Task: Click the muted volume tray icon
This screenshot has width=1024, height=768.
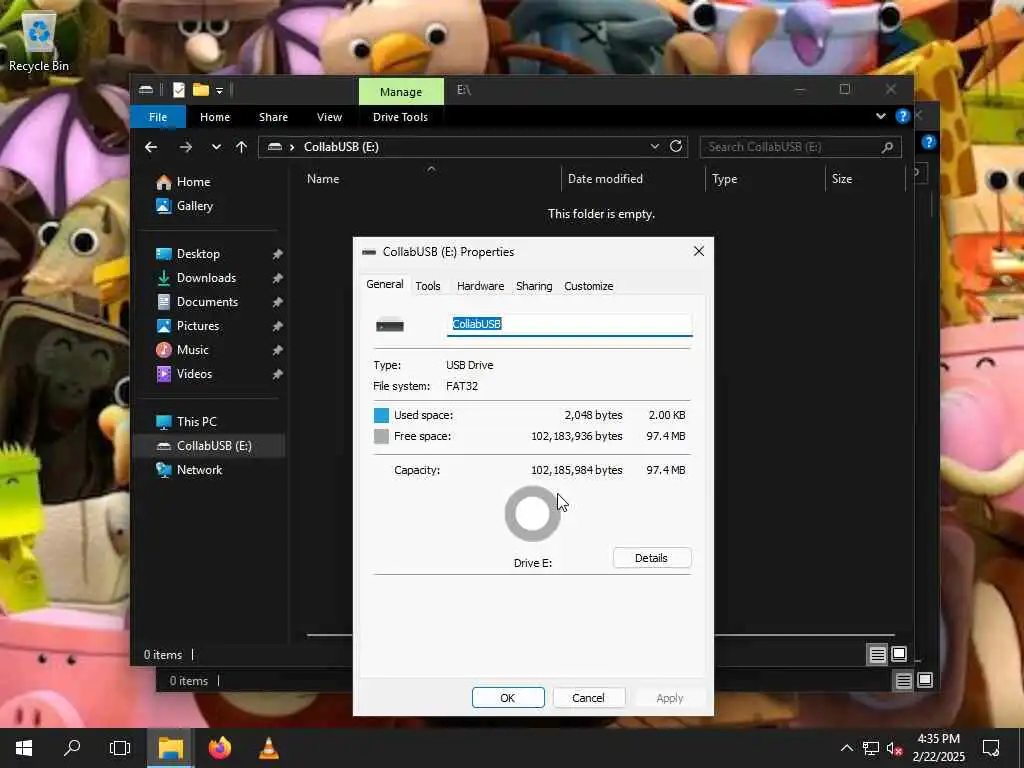Action: tap(894, 748)
